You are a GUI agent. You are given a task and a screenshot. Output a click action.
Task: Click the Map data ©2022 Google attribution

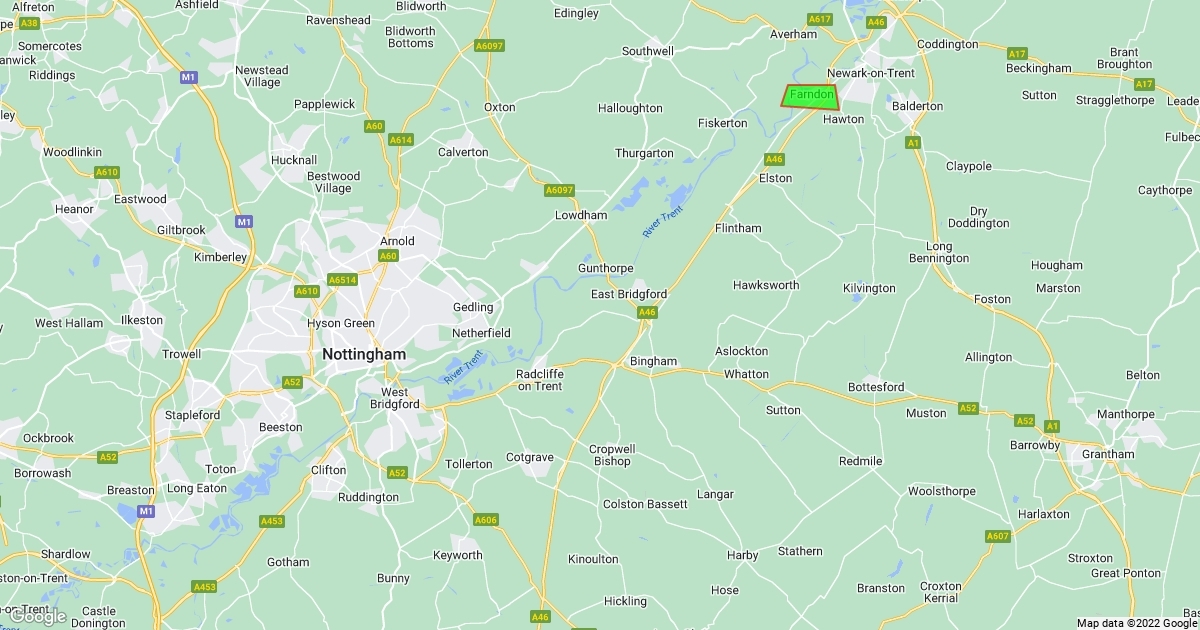[1137, 623]
